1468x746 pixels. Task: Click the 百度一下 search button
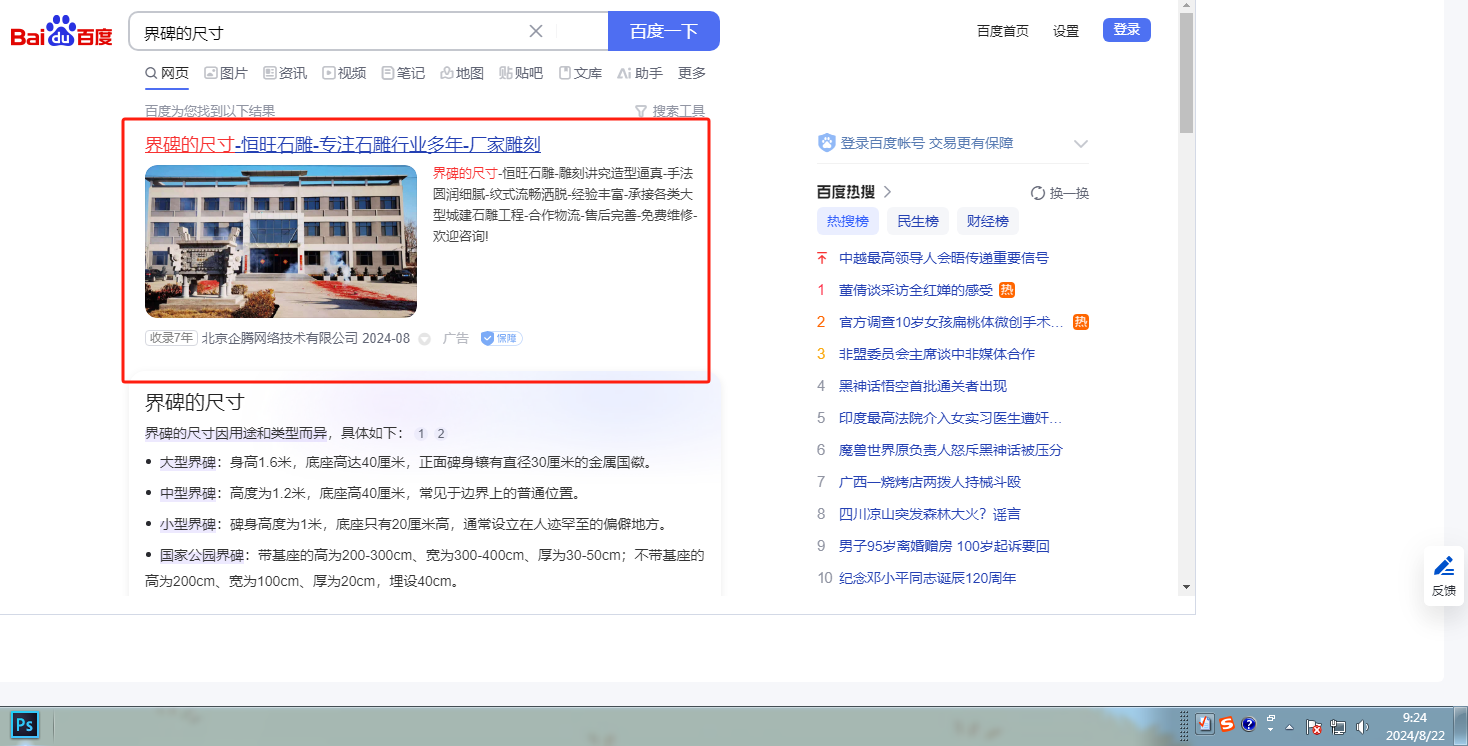tap(664, 31)
